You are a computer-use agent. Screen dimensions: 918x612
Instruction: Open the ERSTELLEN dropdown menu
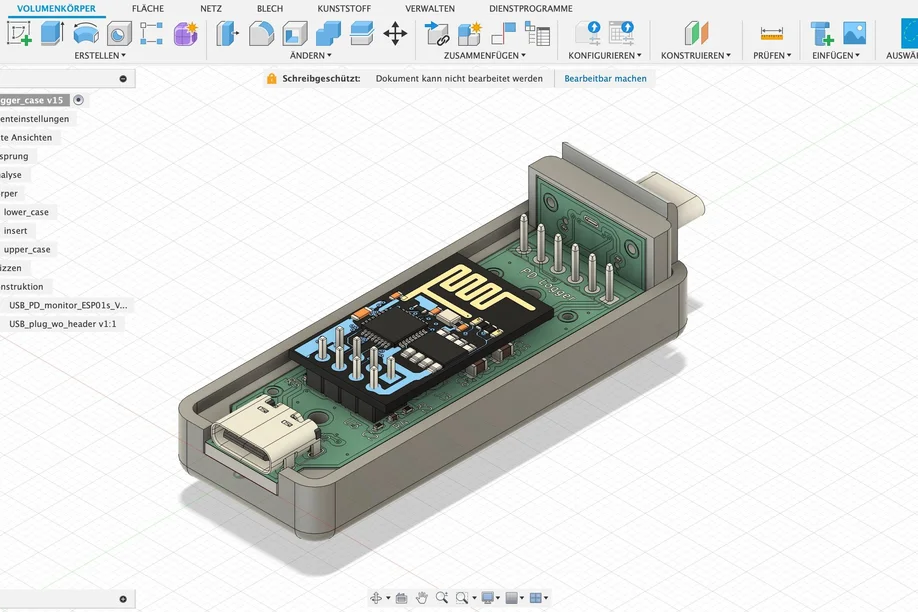pos(100,56)
